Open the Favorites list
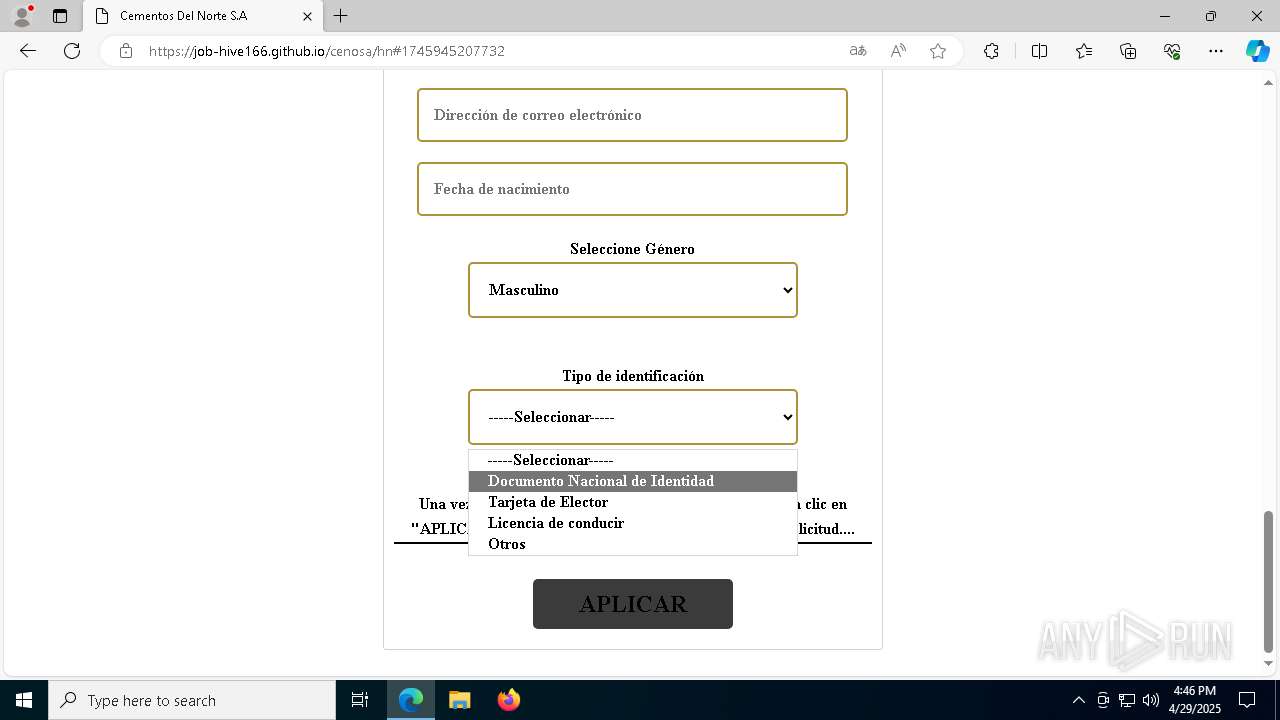The image size is (1280, 720). pos(1084,51)
